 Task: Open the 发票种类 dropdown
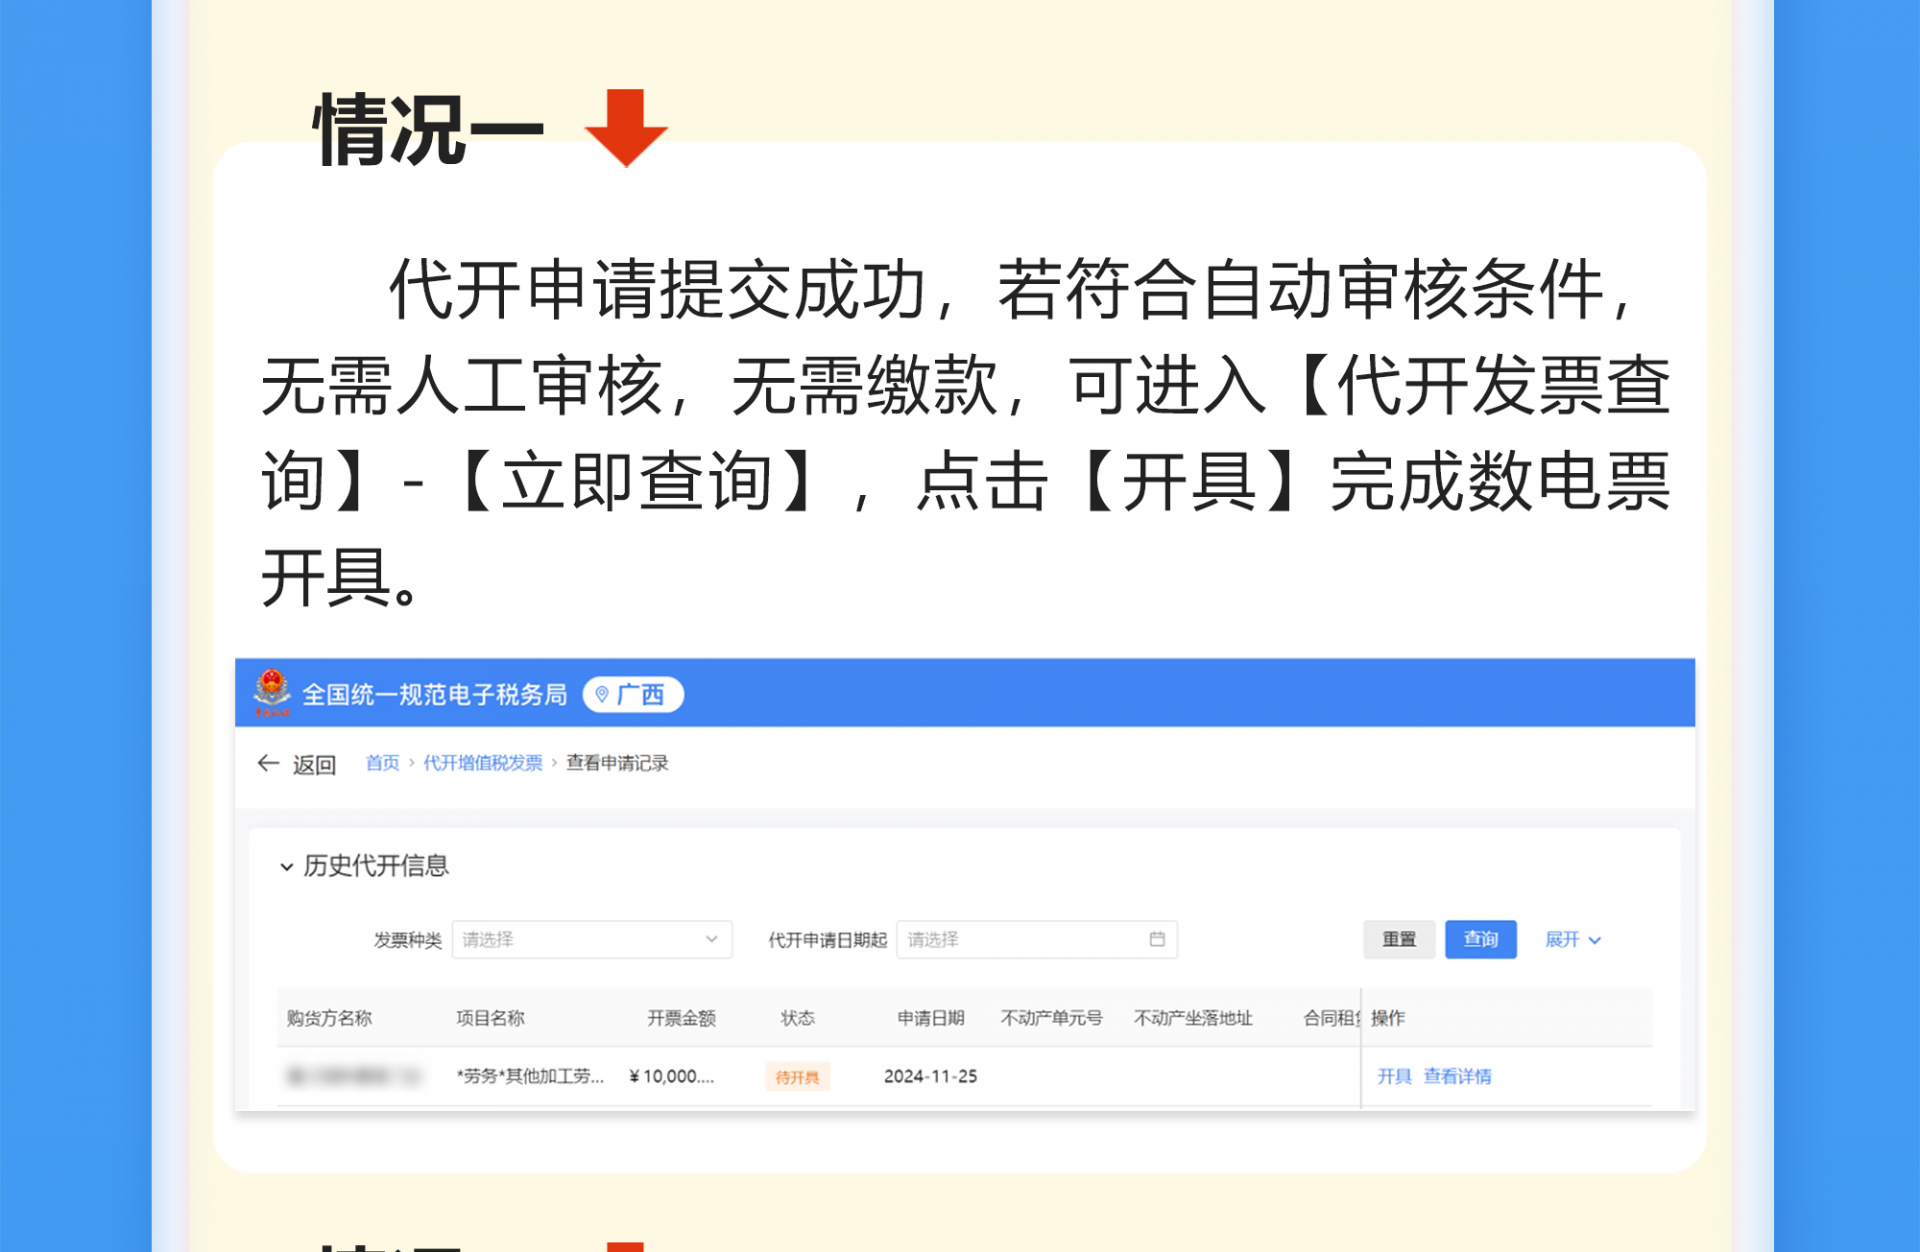591,939
